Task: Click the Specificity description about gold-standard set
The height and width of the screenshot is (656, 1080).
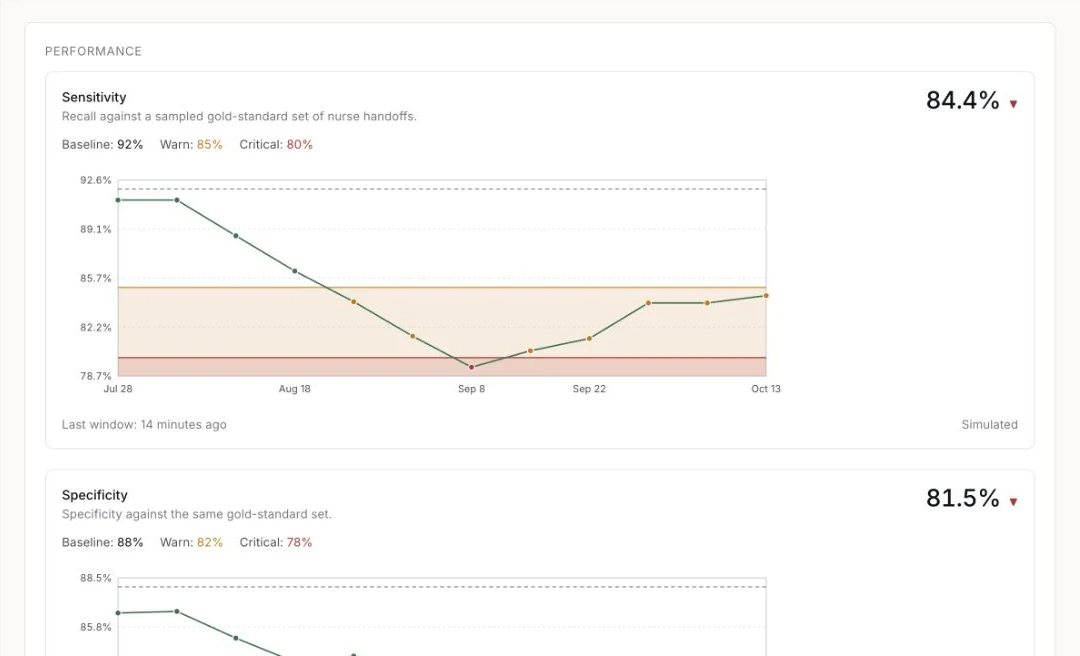Action: [197, 514]
